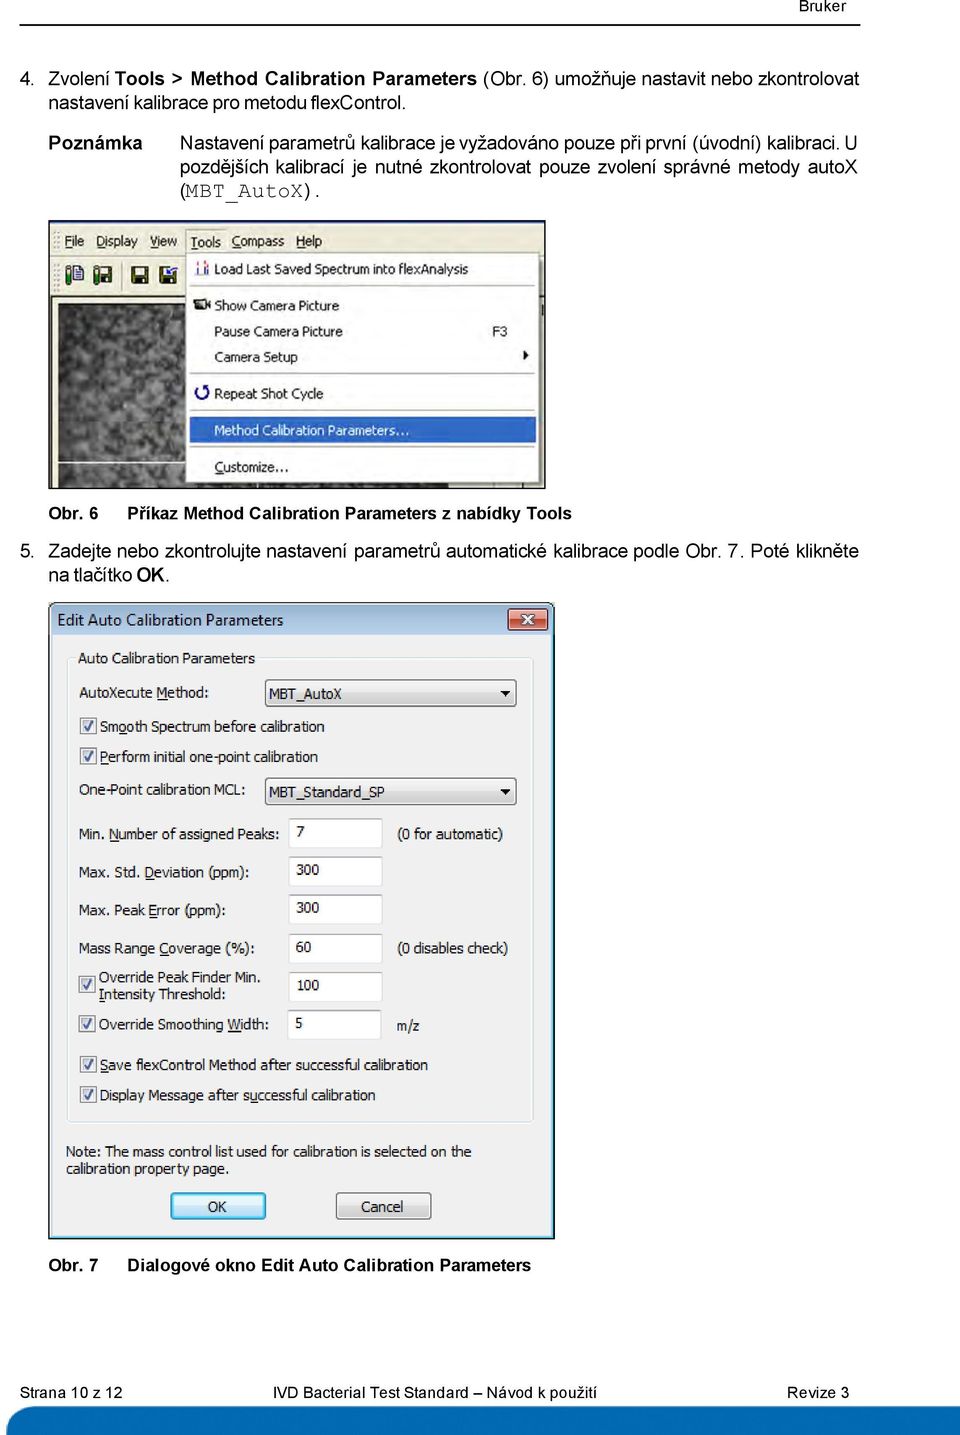The image size is (960, 1435).
Task: Click the "Strana 10 z 12" footer text
Action: click(71, 1392)
